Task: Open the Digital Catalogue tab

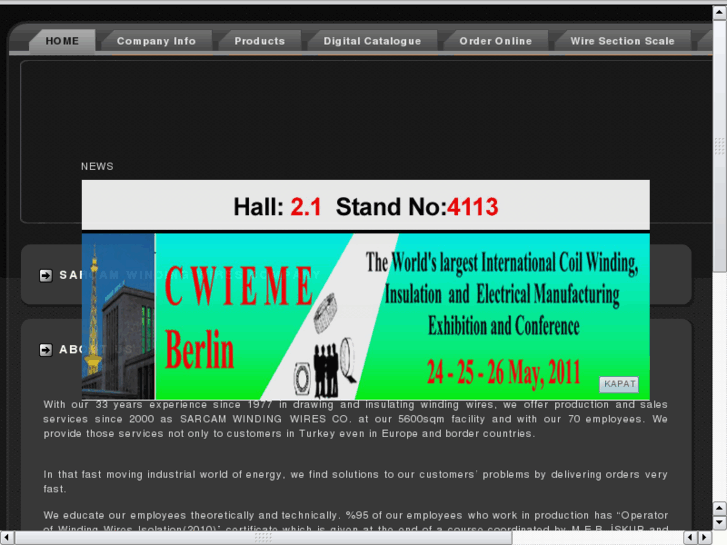Action: coord(372,41)
